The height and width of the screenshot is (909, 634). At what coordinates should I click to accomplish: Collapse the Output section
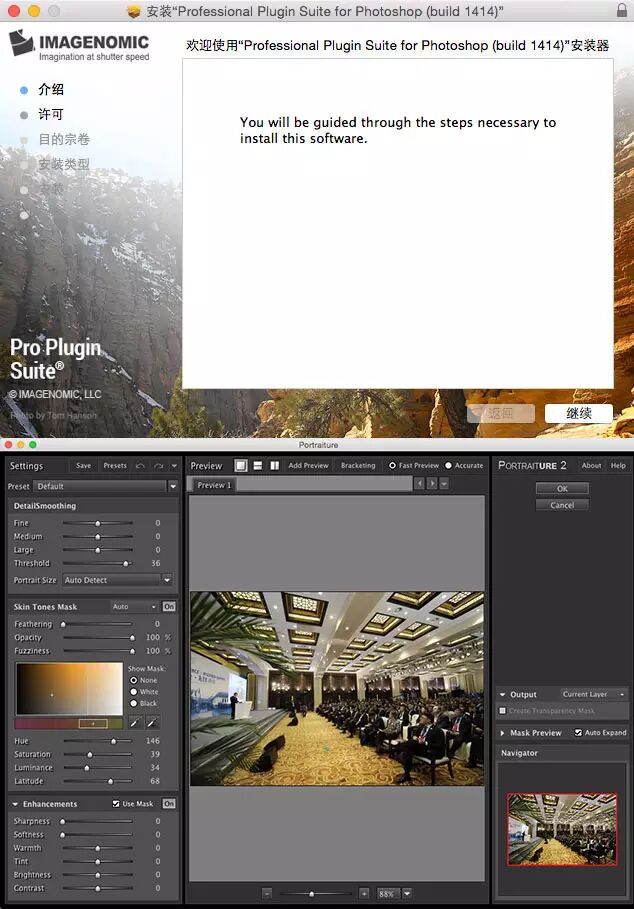pos(502,694)
